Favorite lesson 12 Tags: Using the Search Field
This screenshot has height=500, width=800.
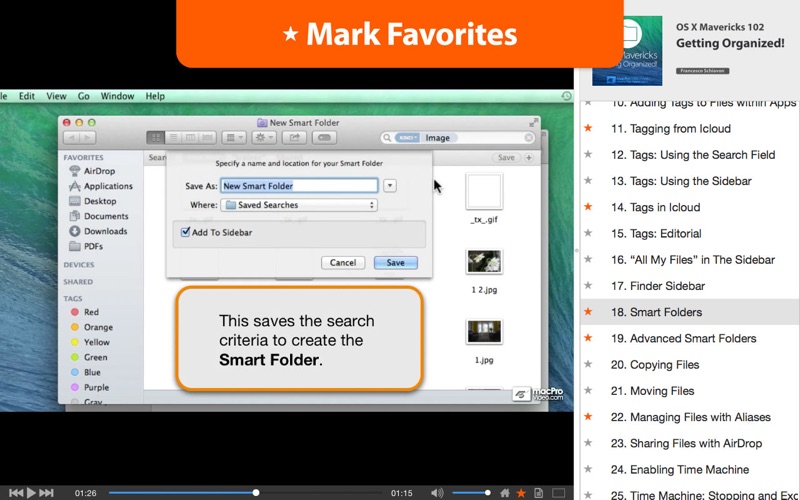click(x=588, y=154)
